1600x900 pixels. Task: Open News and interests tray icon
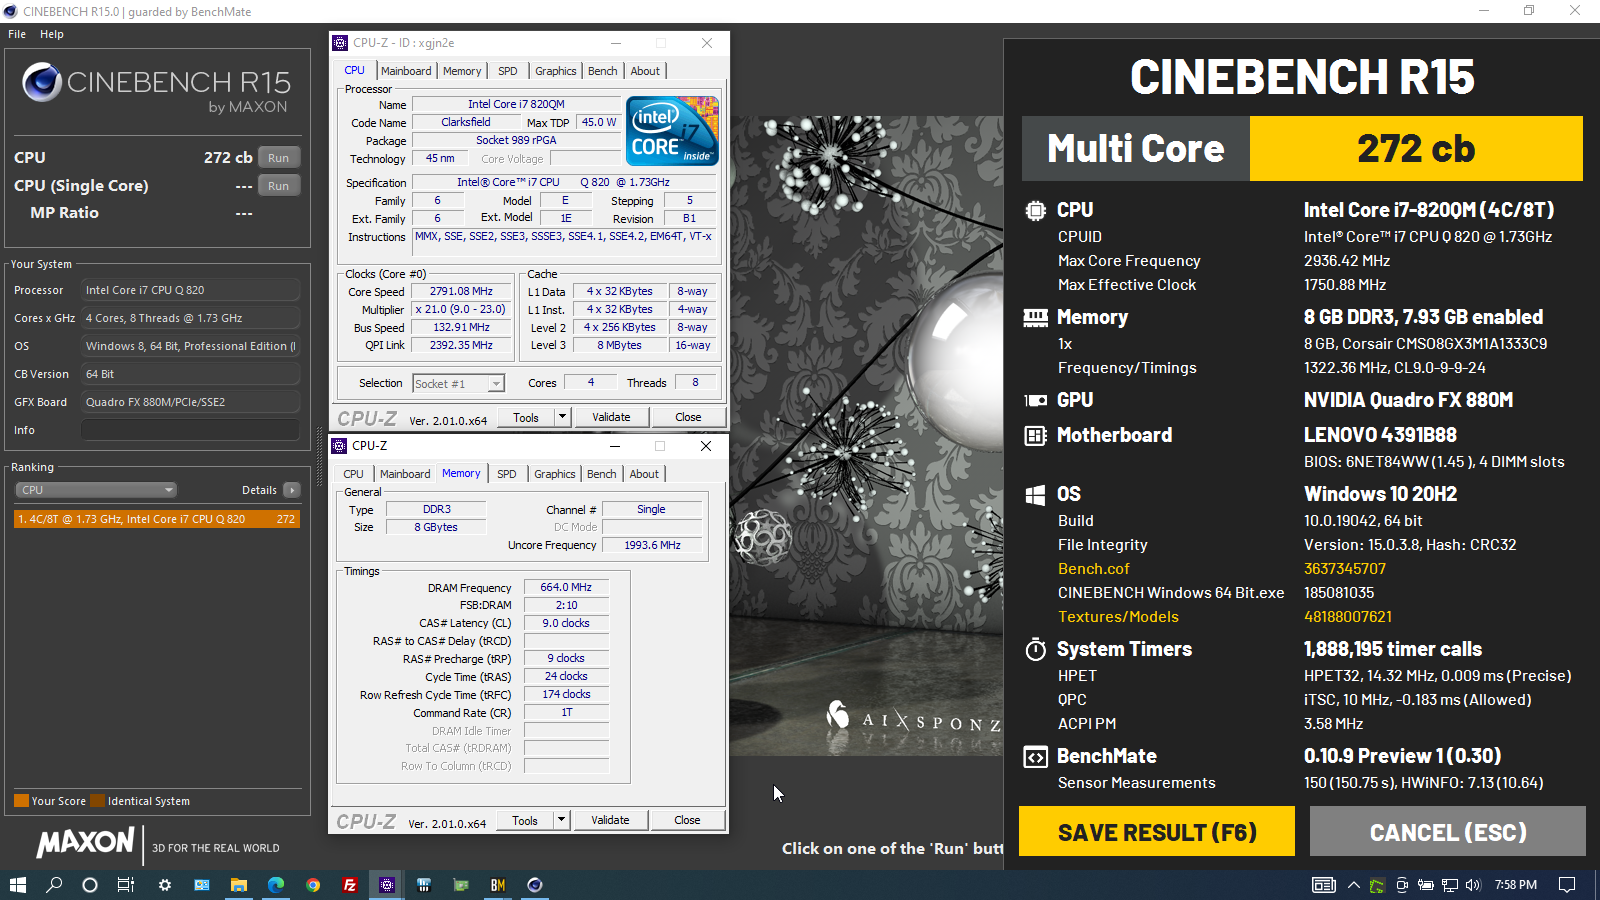coord(1324,885)
